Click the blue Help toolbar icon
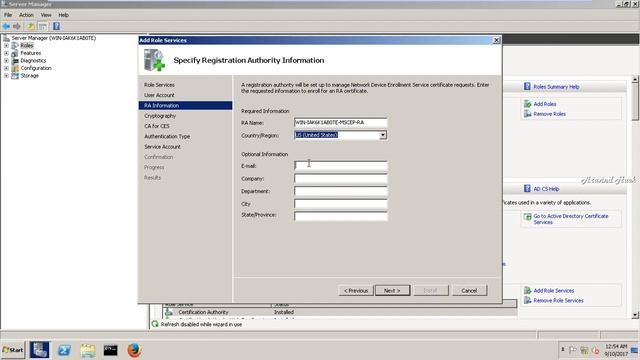Image resolution: width=640 pixels, height=360 pixels. (x=56, y=27)
